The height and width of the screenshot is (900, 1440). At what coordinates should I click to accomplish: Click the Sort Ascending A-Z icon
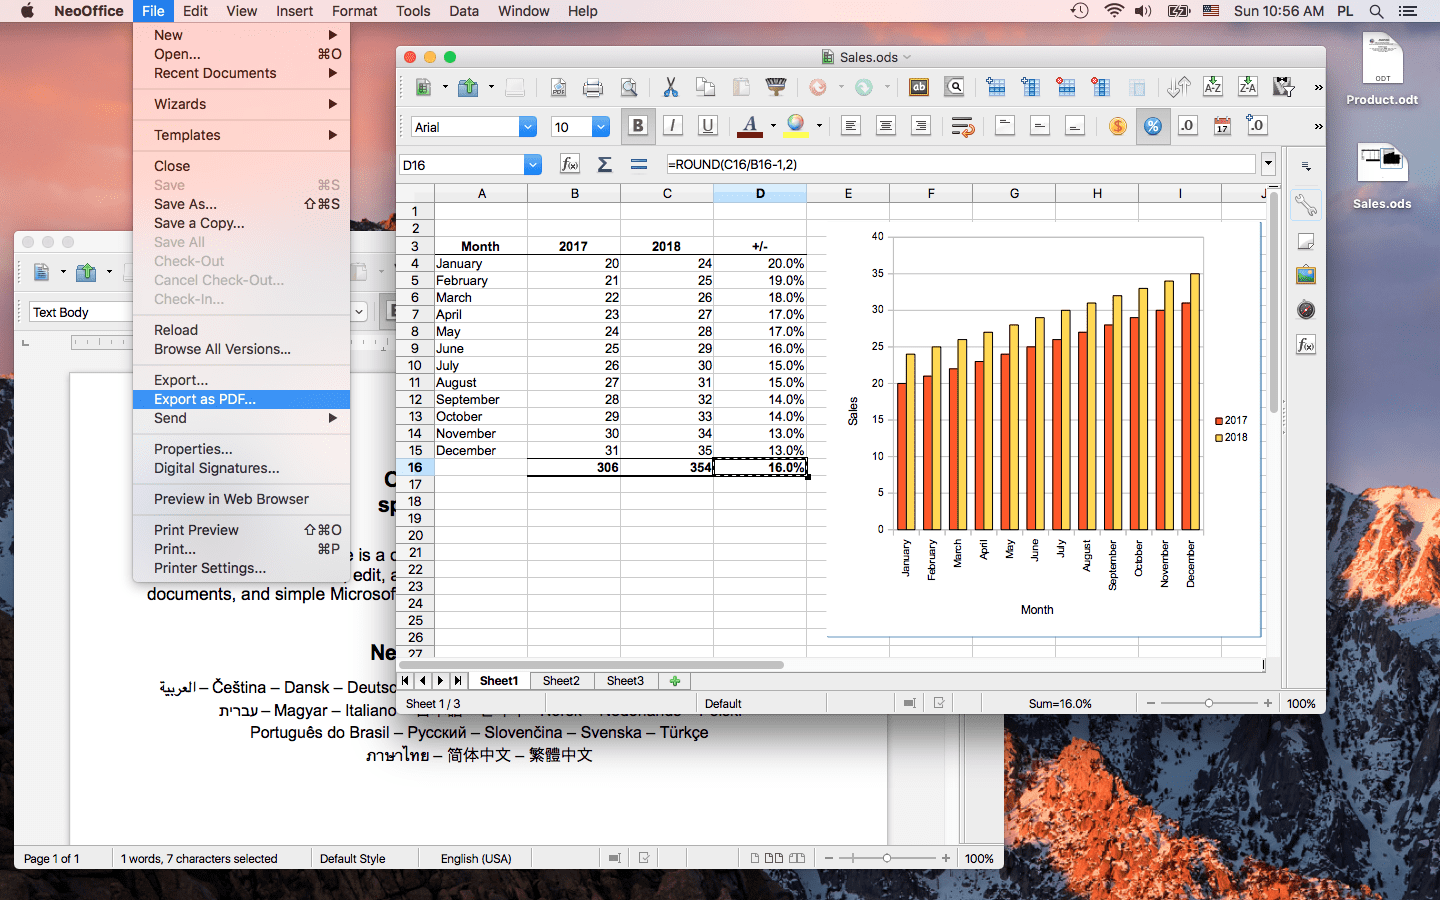point(1213,88)
